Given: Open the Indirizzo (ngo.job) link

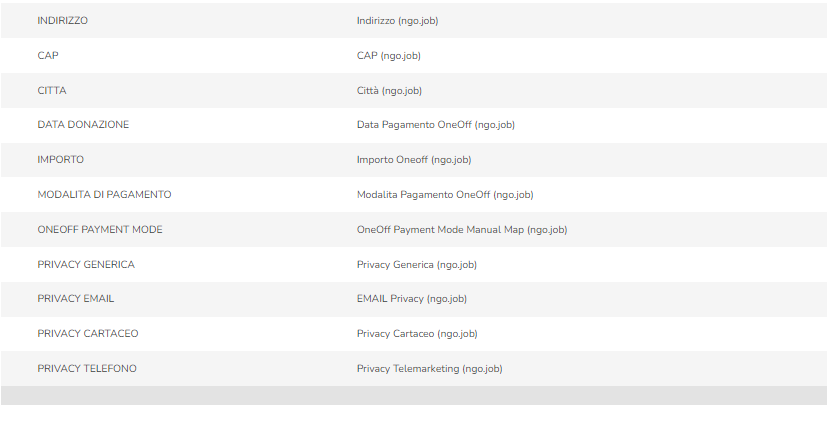Looking at the screenshot, I should [397, 21].
